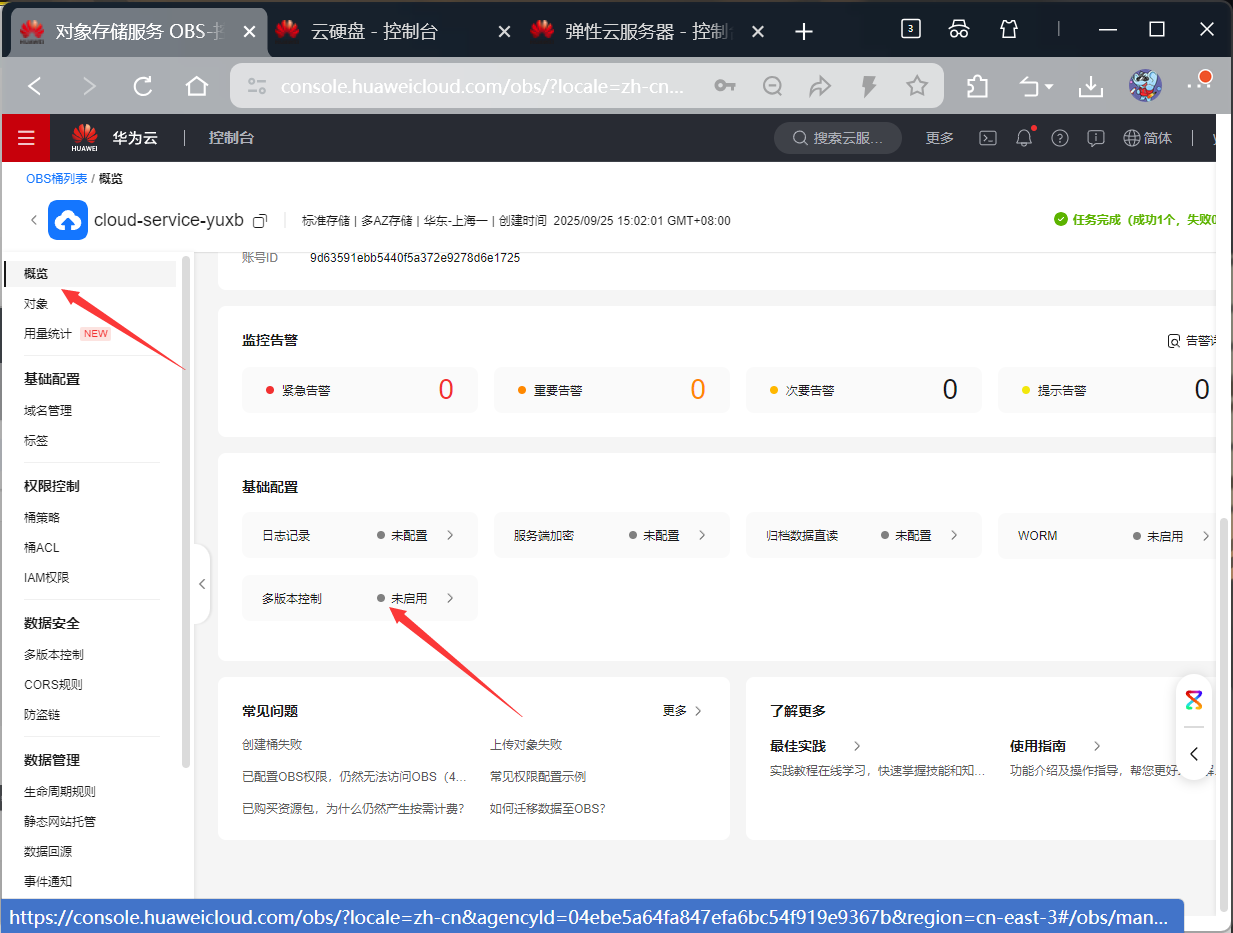Click the 紧急告警 alarm card
Image resolution: width=1233 pixels, height=933 pixels.
[360, 390]
